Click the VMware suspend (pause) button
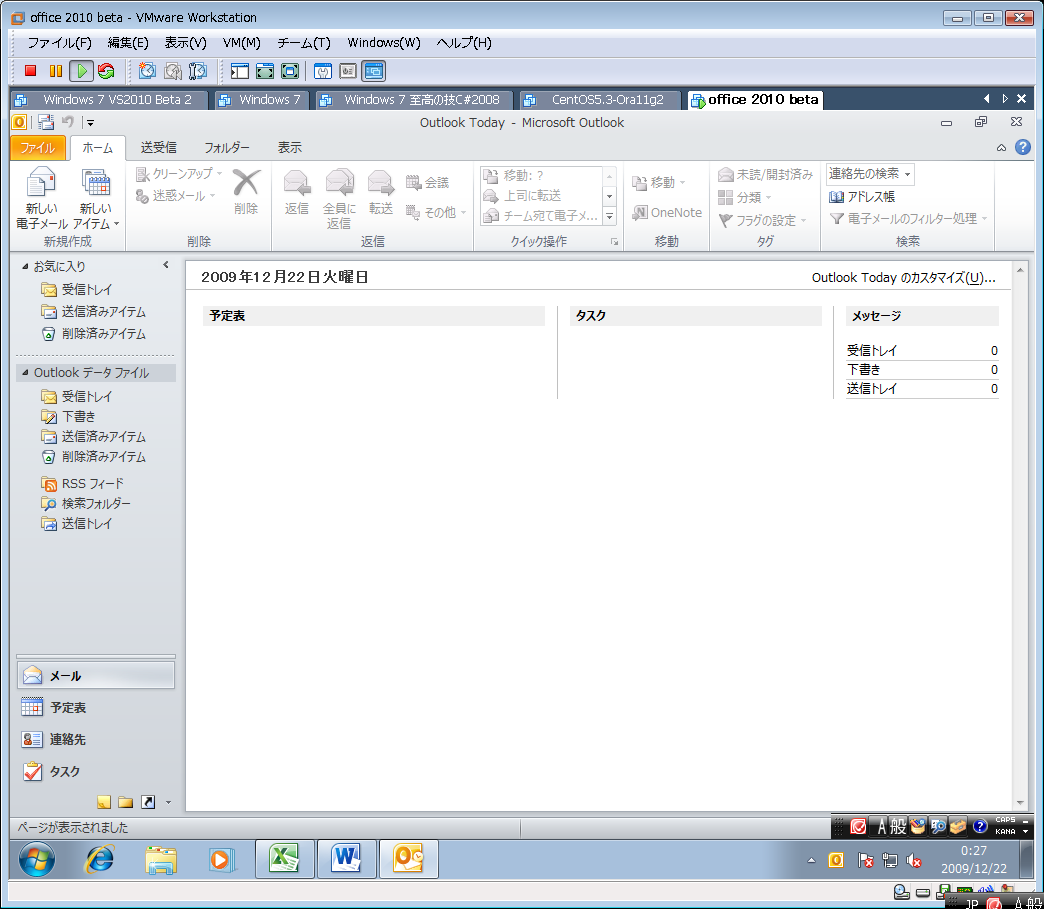1044x909 pixels. point(56,71)
